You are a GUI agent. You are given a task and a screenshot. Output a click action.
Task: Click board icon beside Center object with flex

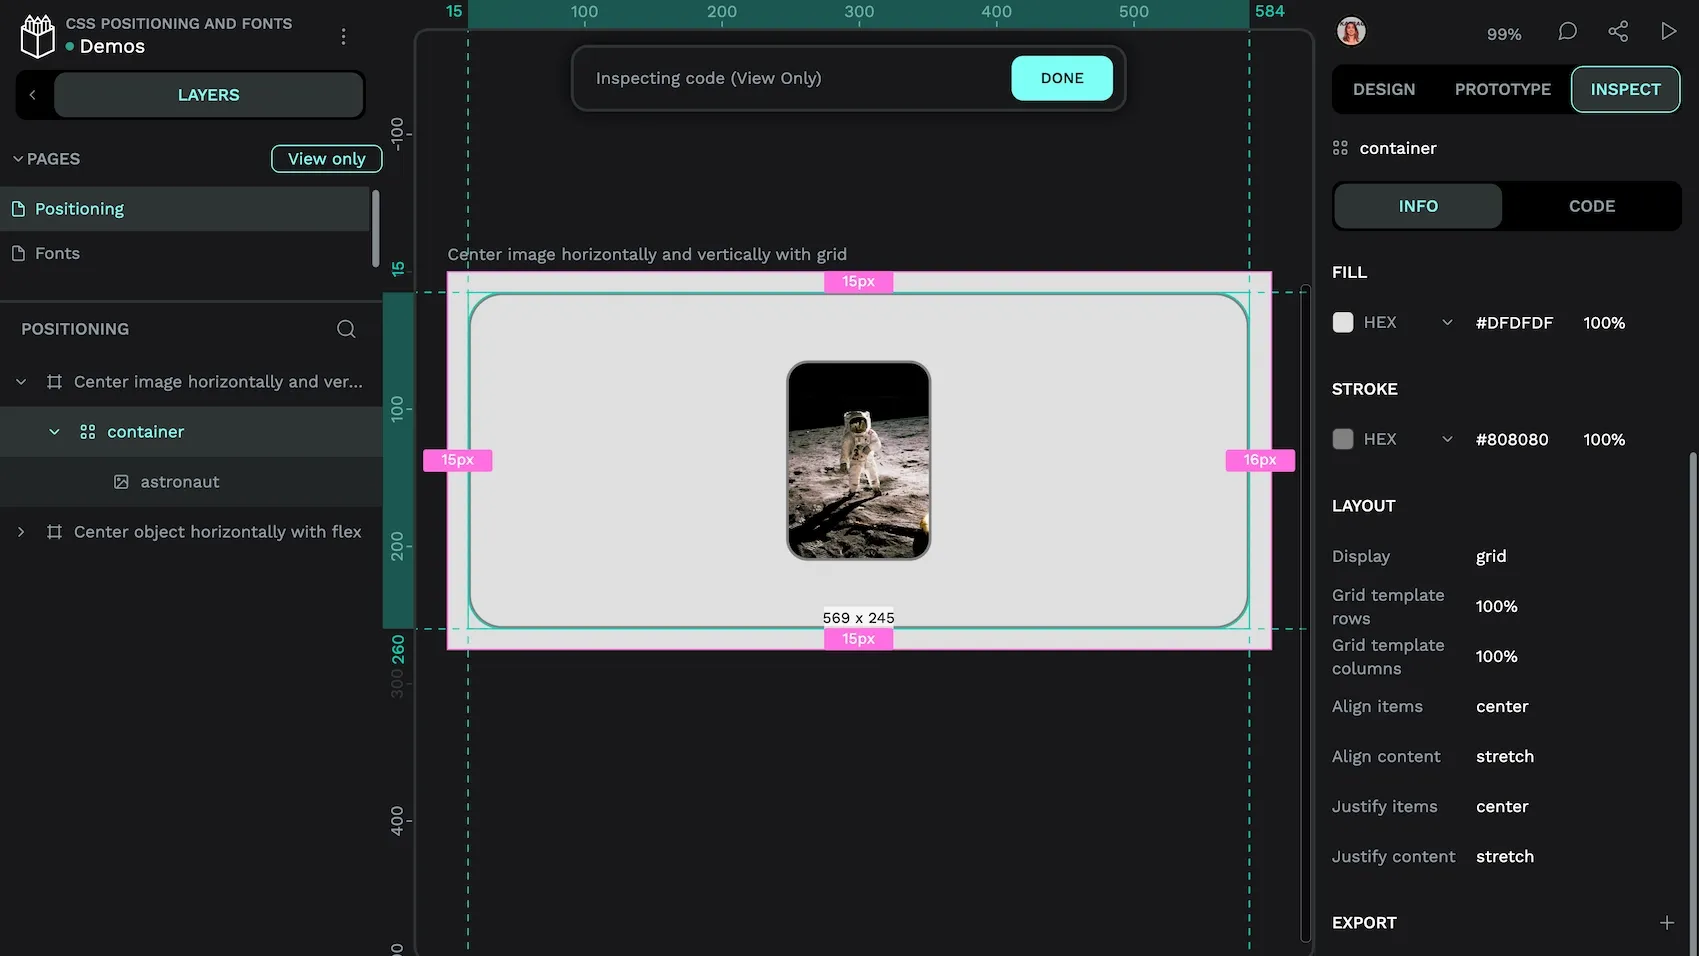pyautogui.click(x=54, y=532)
